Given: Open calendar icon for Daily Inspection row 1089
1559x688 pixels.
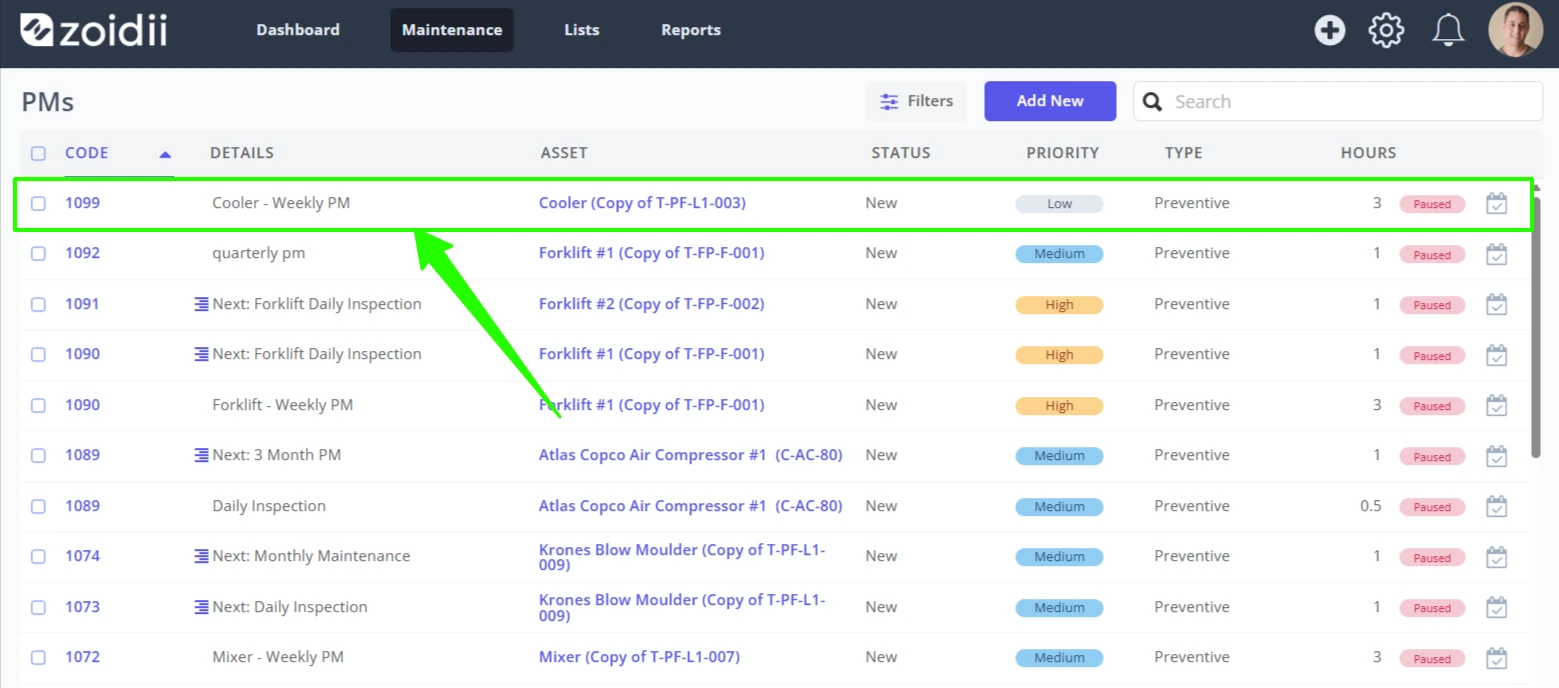Looking at the screenshot, I should pyautogui.click(x=1496, y=506).
